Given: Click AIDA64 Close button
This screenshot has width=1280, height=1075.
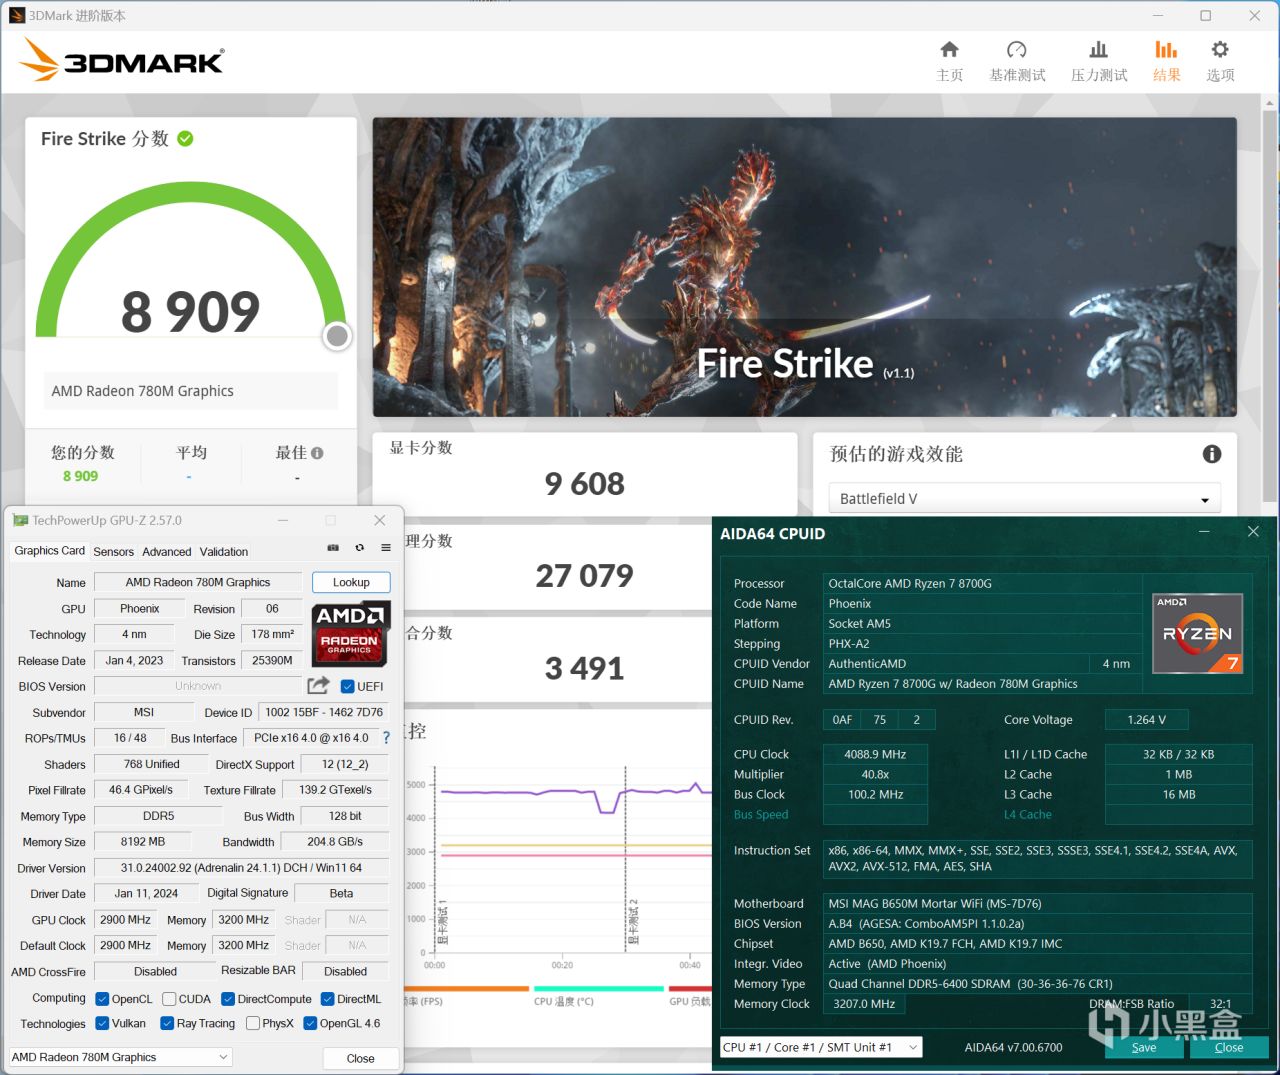Looking at the screenshot, I should point(1229,1047).
